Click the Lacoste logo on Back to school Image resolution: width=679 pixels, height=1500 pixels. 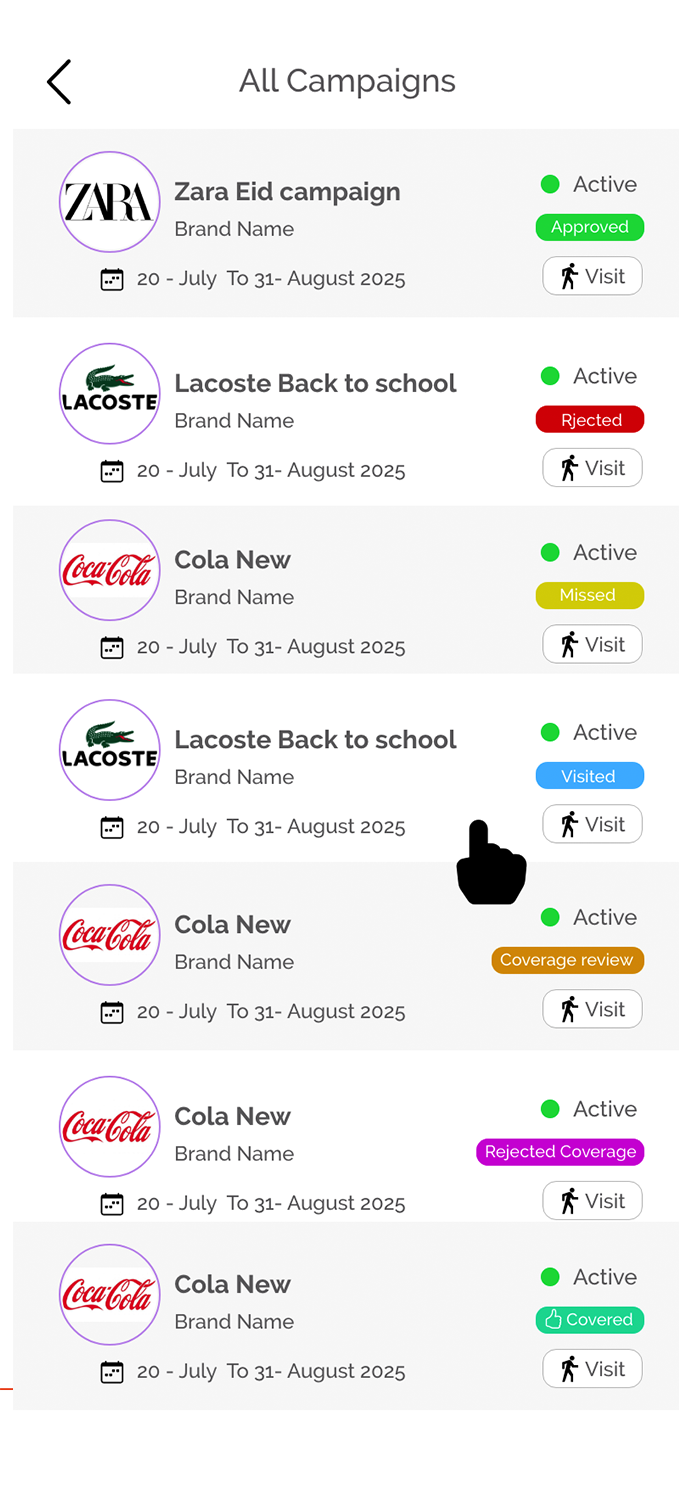coord(110,393)
